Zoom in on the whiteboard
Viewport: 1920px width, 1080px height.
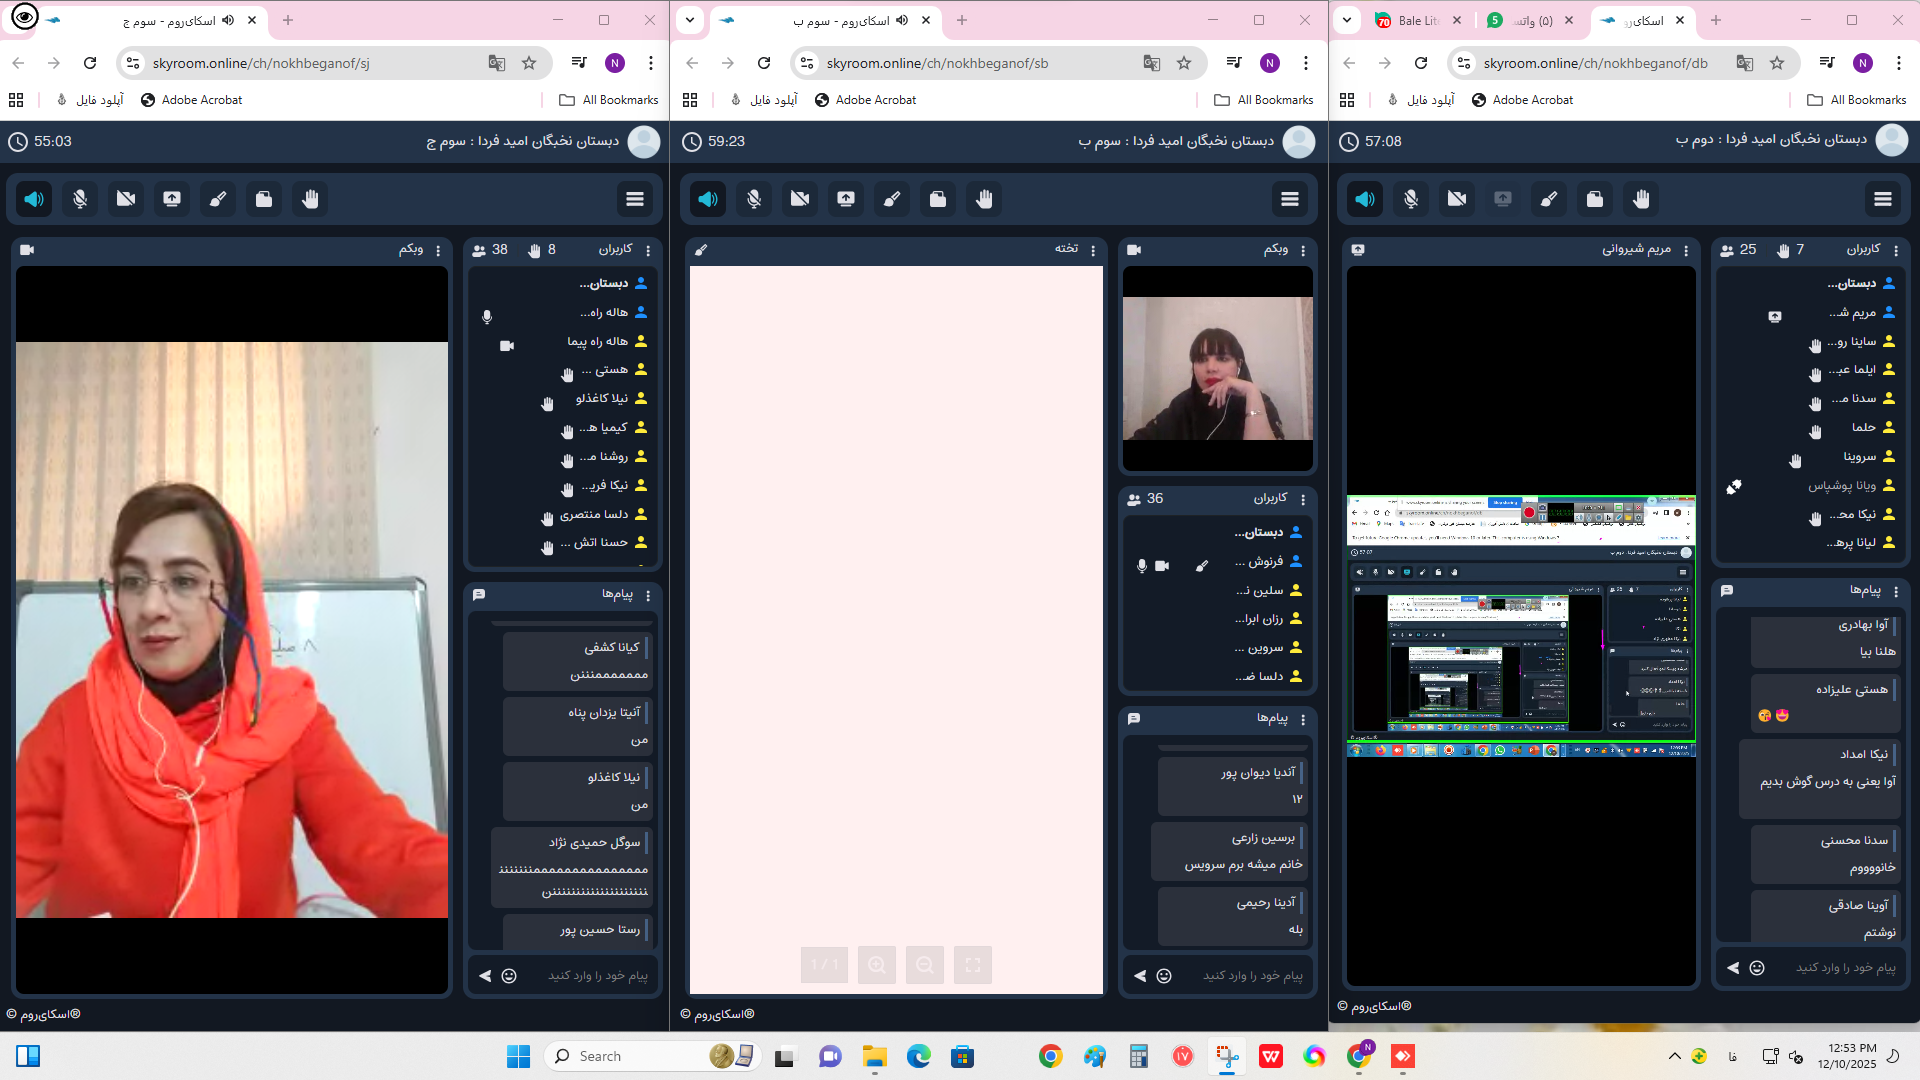[877, 965]
